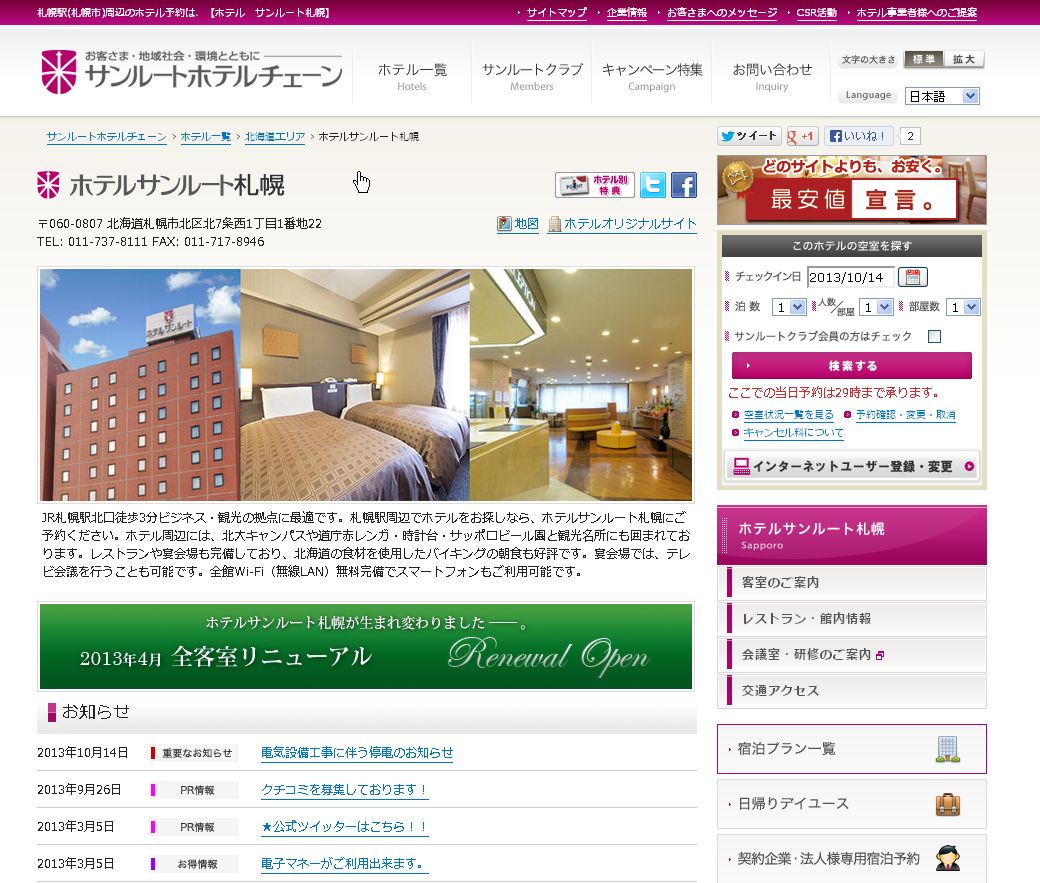1040x883 pixels.
Task: Open the ホテル一覧 Hotels menu
Action: (x=412, y=76)
